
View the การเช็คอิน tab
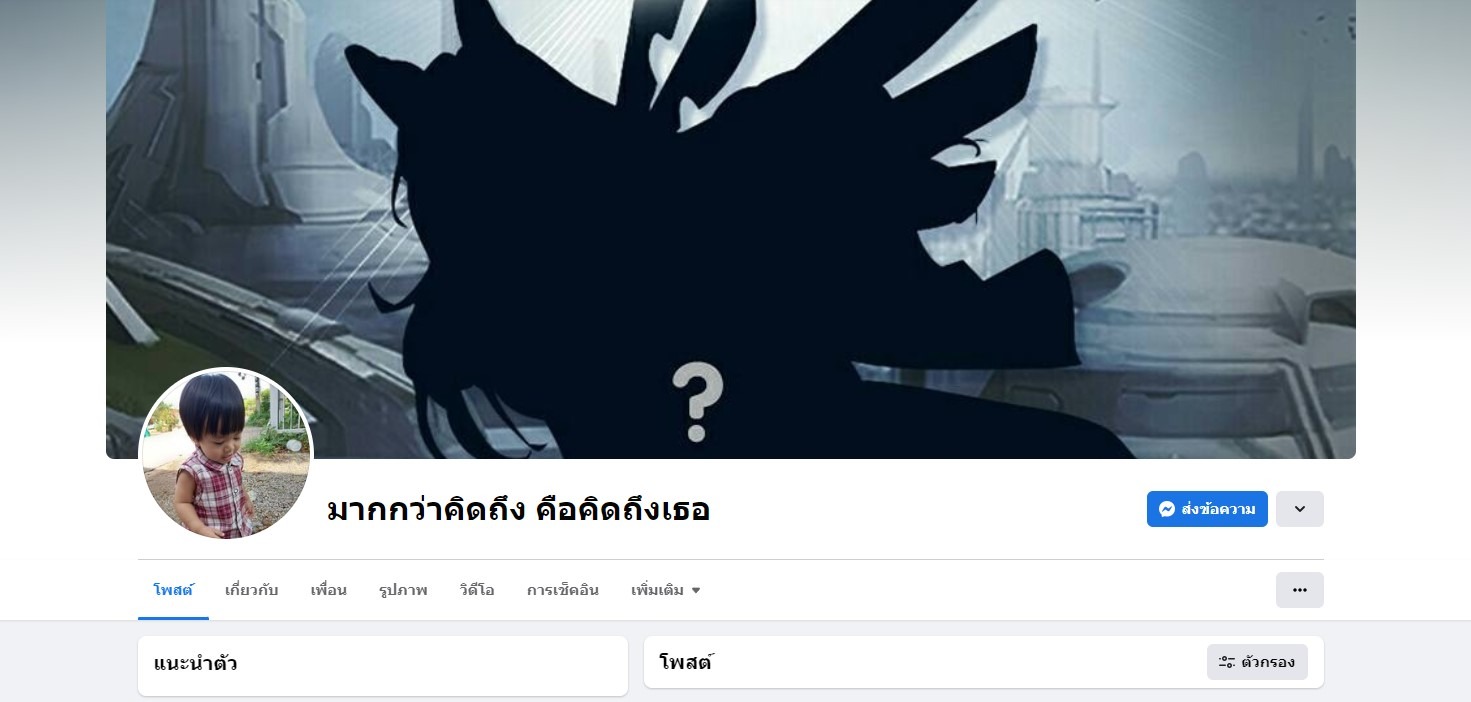(x=563, y=590)
